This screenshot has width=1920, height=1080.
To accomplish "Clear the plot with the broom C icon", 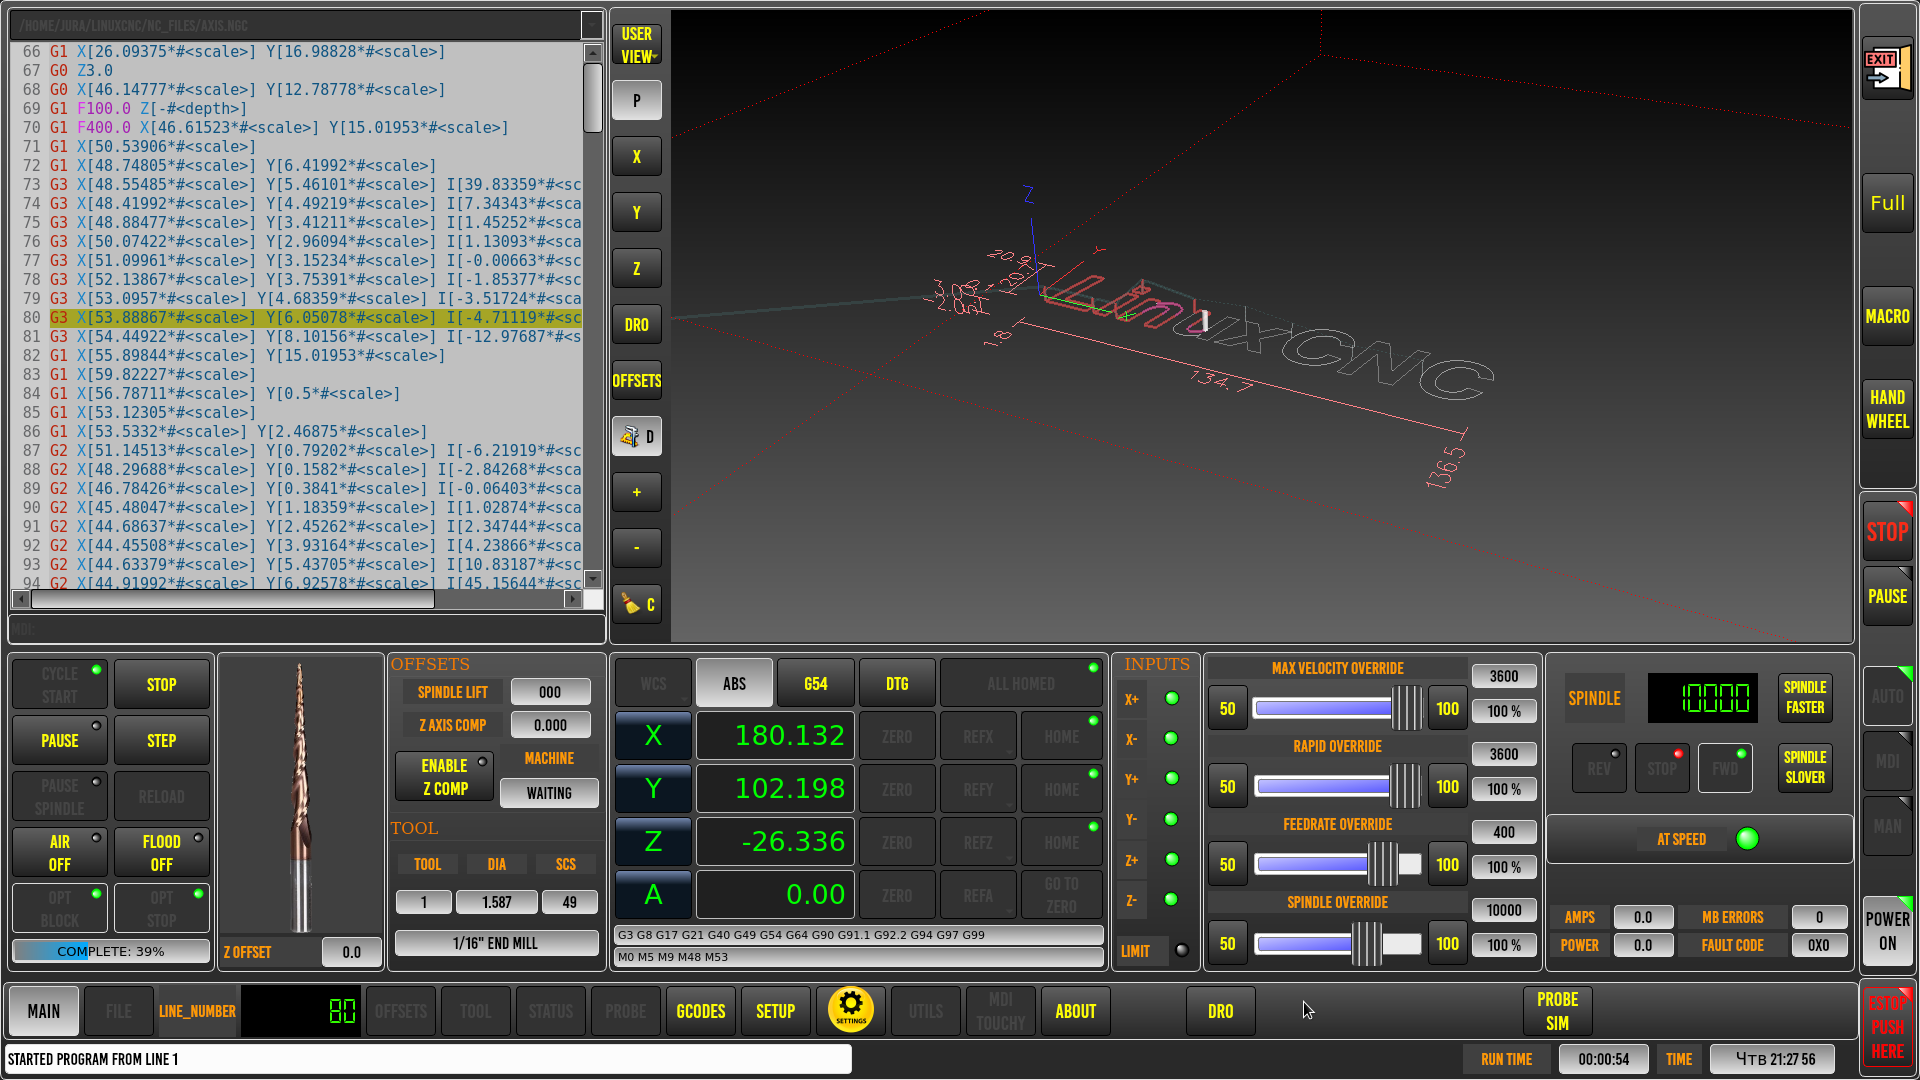I will (x=637, y=605).
